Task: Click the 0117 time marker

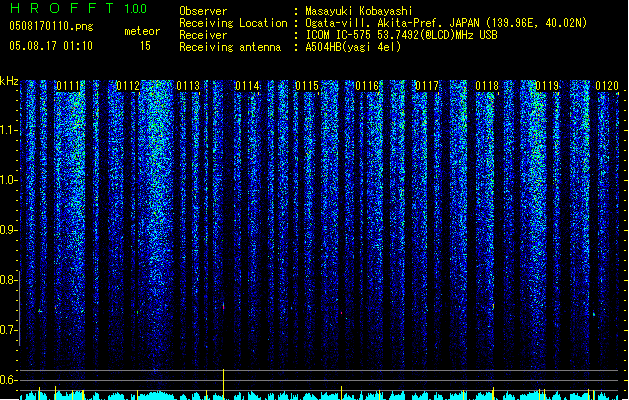Action: point(427,86)
